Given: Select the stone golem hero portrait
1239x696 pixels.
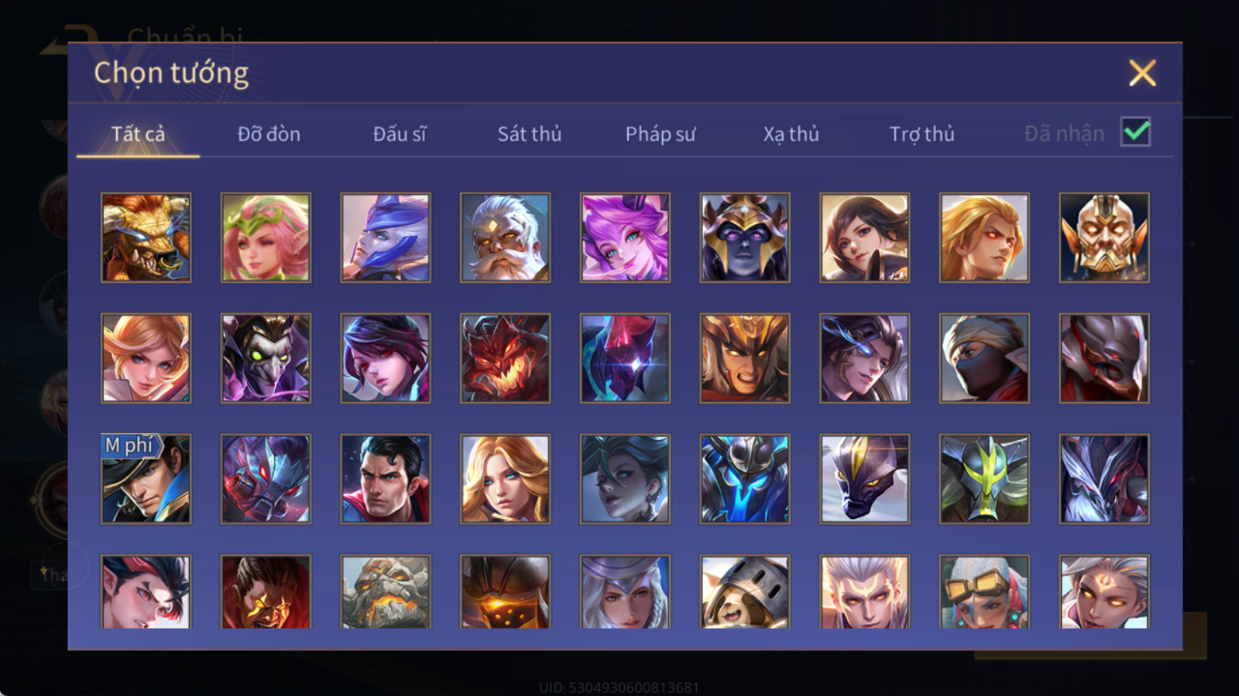Looking at the screenshot, I should click(385, 592).
